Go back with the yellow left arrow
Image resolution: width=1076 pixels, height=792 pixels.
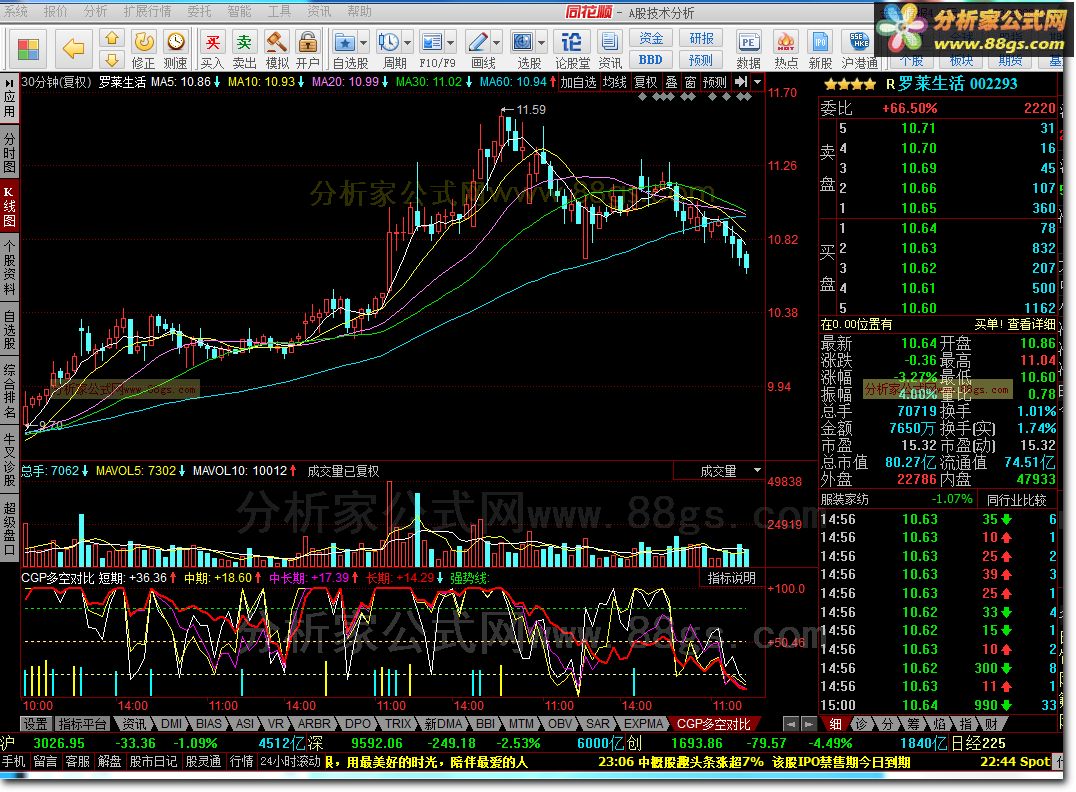(73, 49)
